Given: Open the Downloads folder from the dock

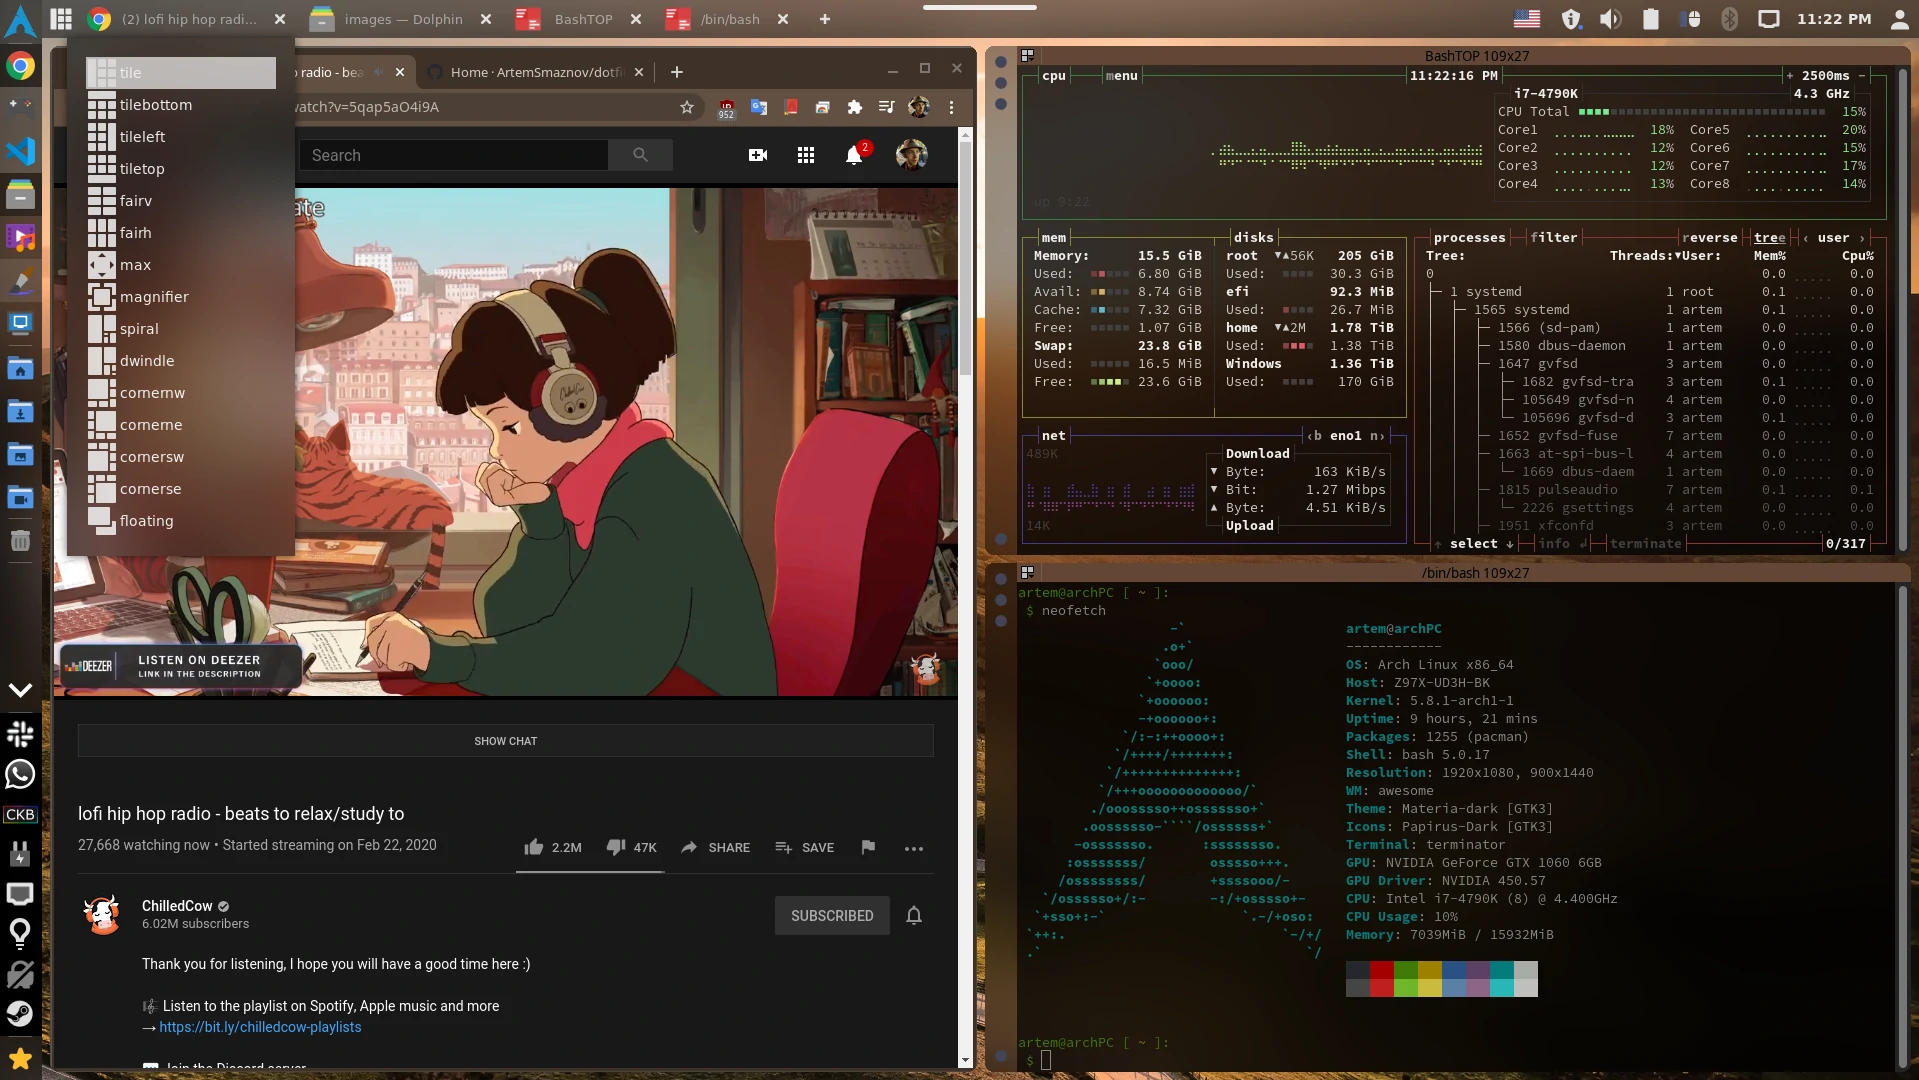Looking at the screenshot, I should point(20,411).
